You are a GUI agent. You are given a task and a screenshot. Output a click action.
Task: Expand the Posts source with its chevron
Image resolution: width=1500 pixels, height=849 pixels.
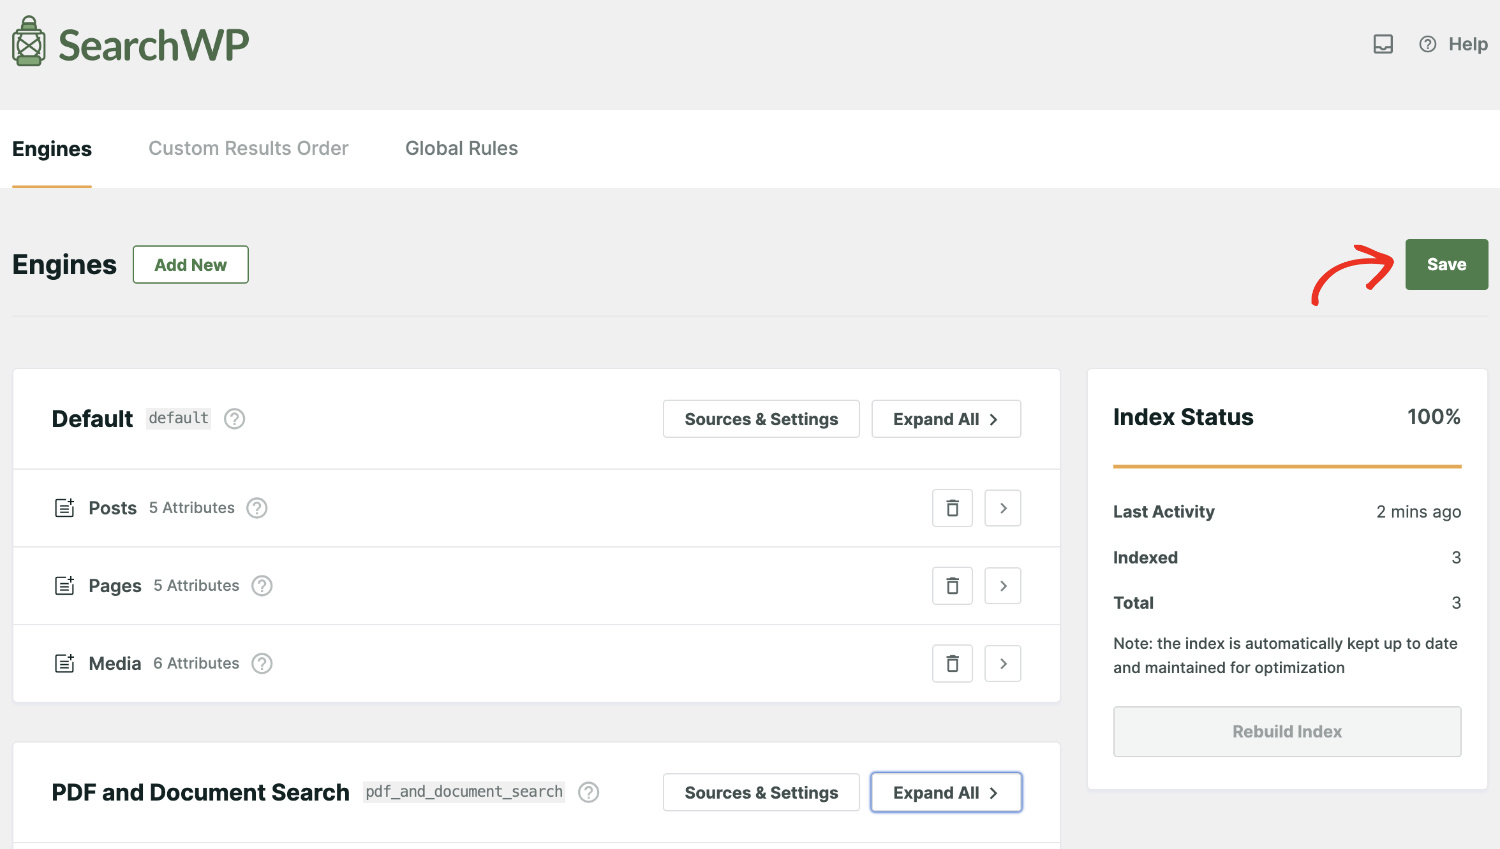(1002, 508)
